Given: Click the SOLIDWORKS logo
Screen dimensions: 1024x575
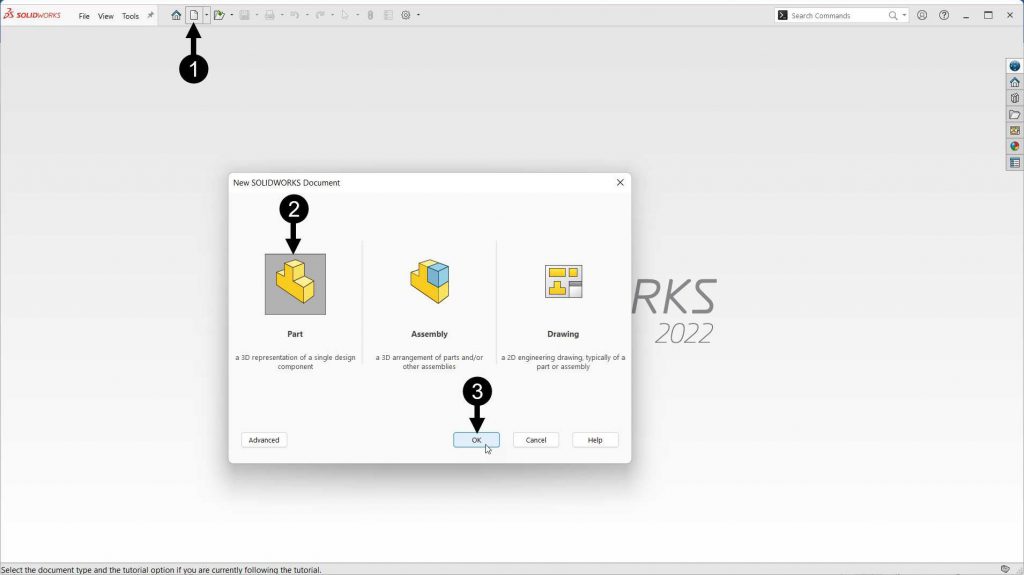Looking at the screenshot, I should tap(32, 14).
